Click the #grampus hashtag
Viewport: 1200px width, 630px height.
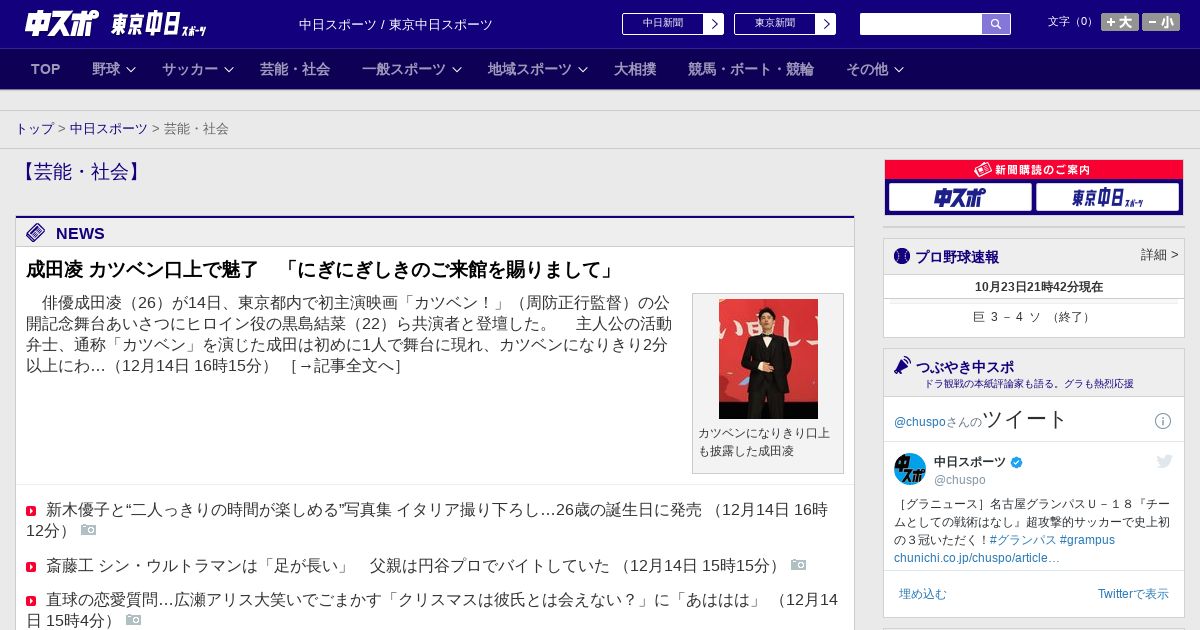1087,540
